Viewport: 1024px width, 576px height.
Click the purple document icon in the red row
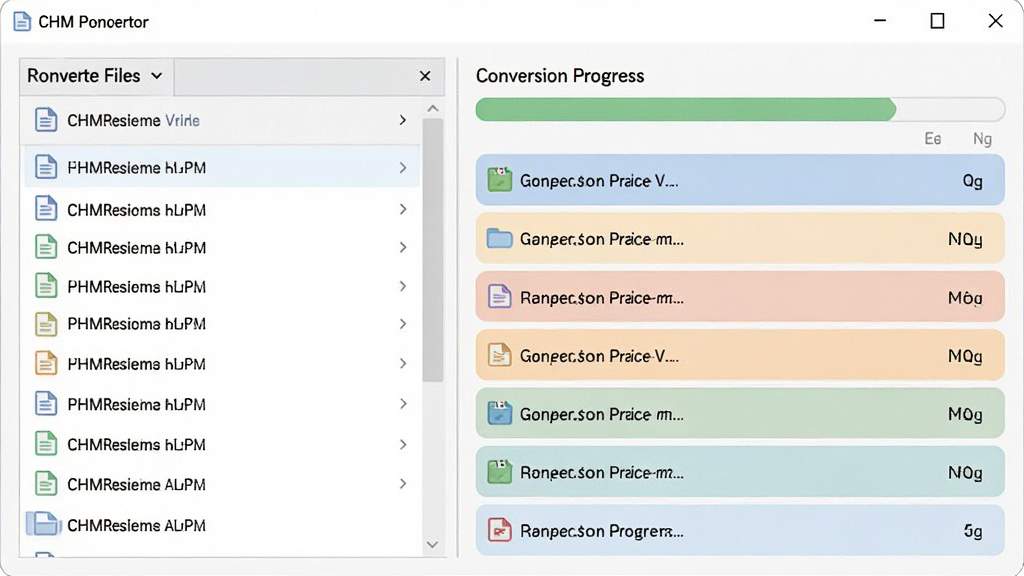coord(500,297)
